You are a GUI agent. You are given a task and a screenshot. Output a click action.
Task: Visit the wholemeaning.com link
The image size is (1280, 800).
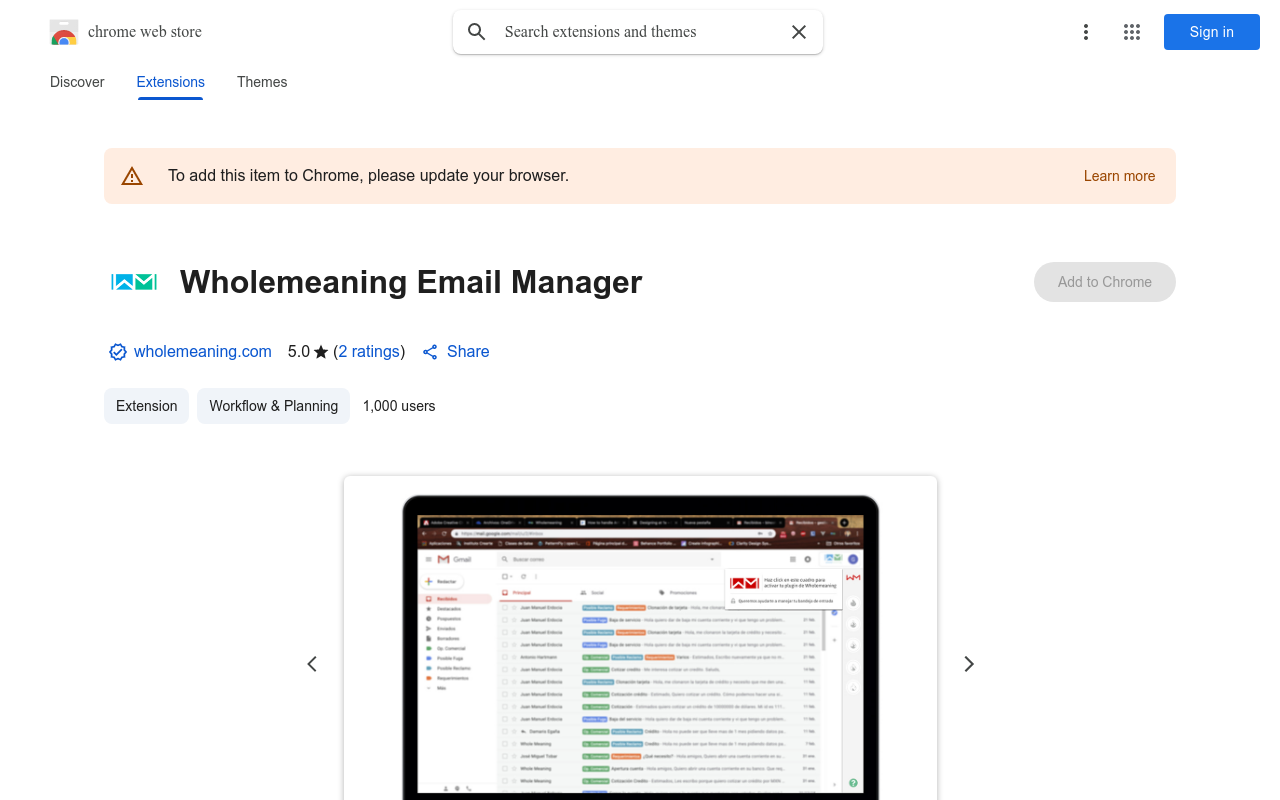point(203,351)
